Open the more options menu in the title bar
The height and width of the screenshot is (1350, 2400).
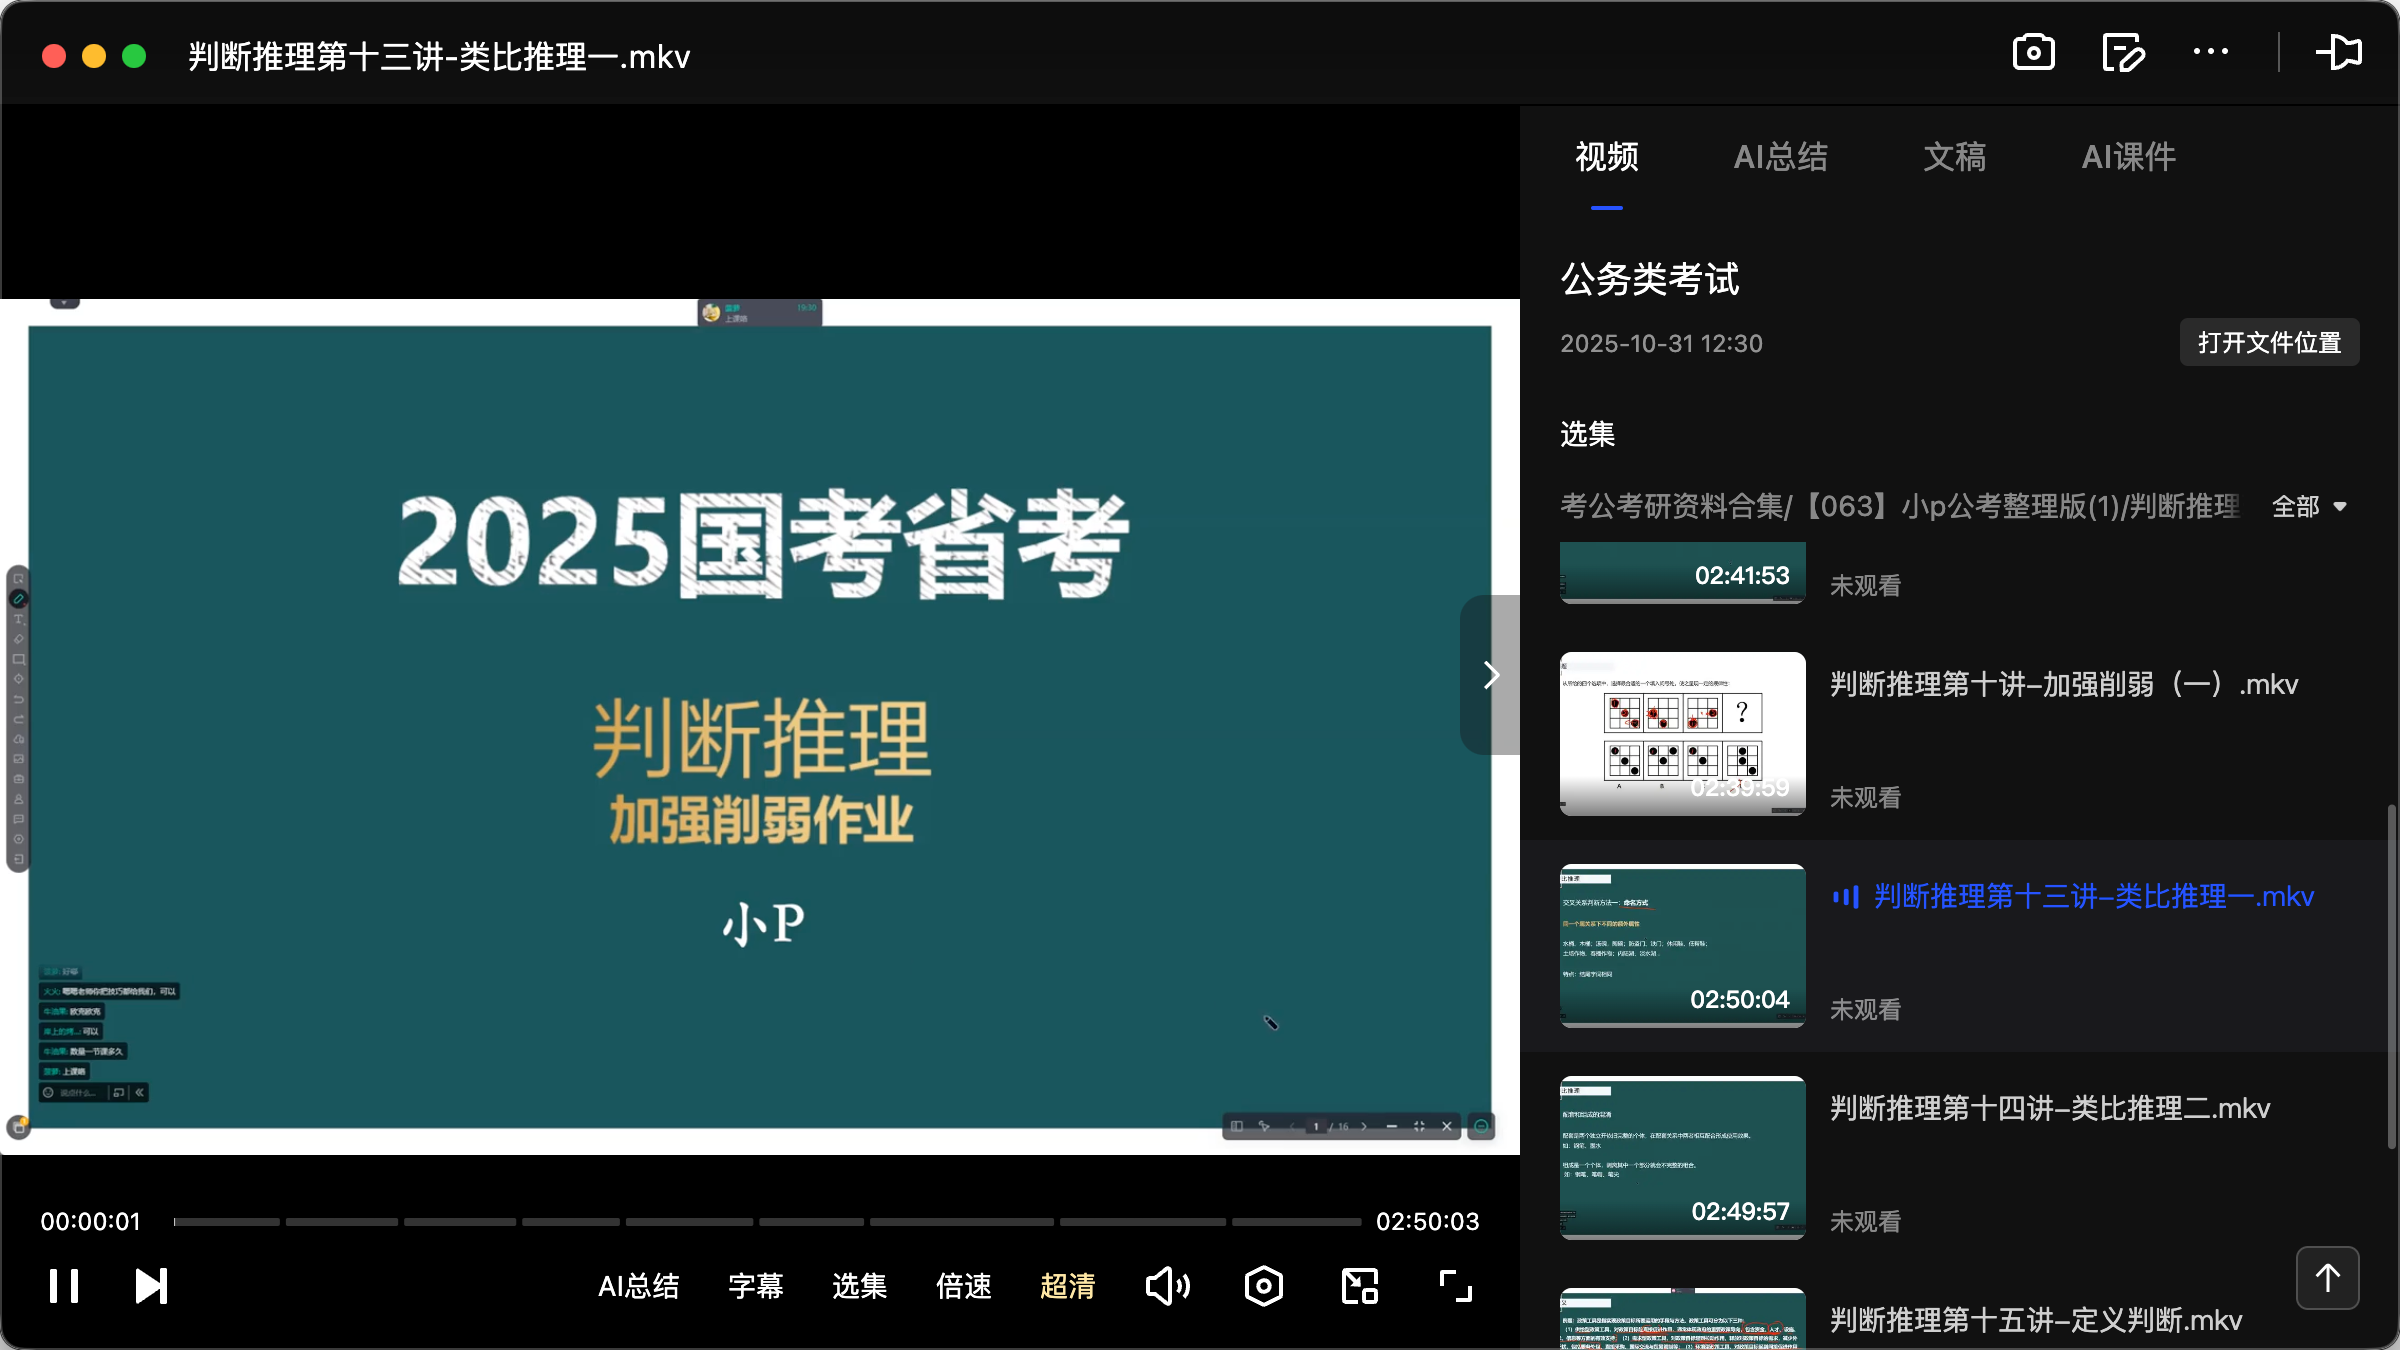pos(2212,53)
